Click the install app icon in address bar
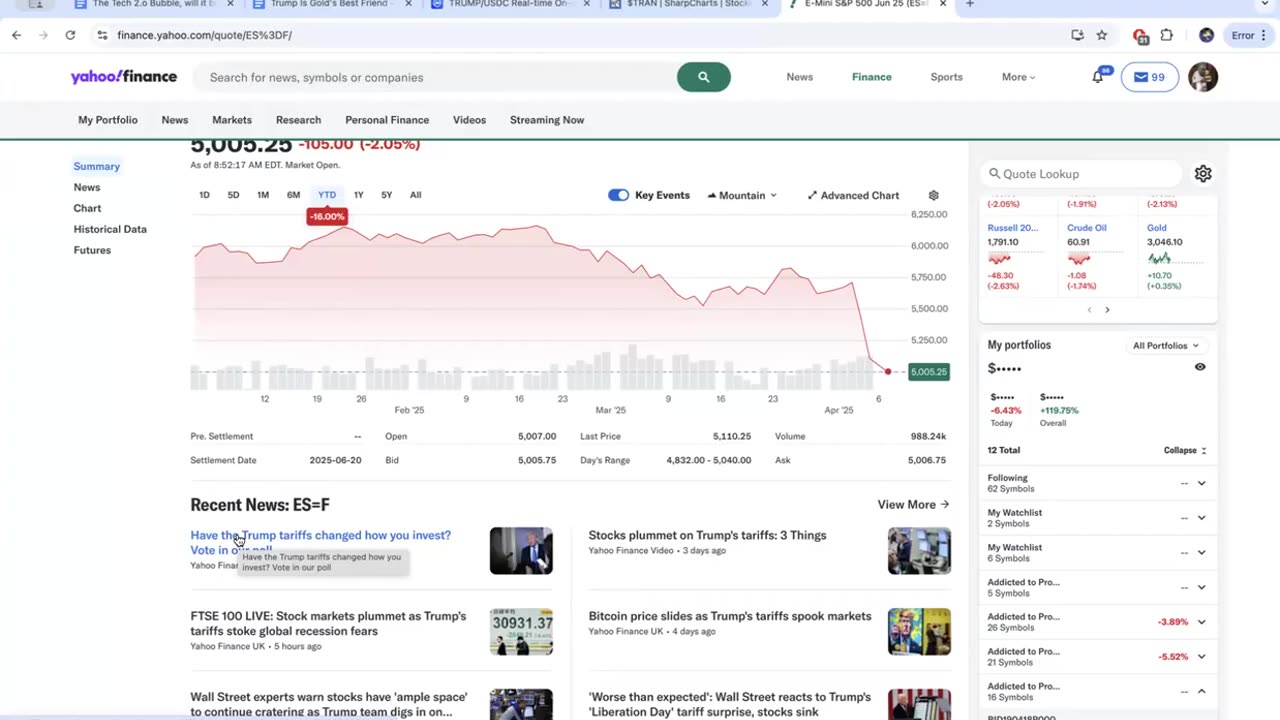The width and height of the screenshot is (1280, 720). coord(1077,35)
